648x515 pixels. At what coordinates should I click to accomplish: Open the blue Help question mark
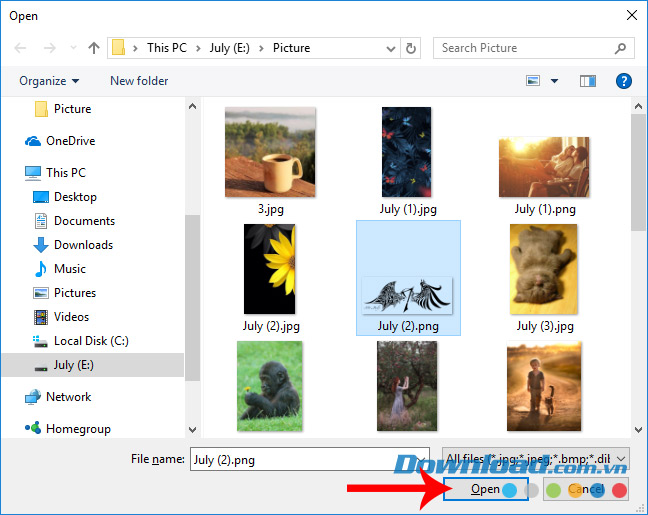click(623, 81)
